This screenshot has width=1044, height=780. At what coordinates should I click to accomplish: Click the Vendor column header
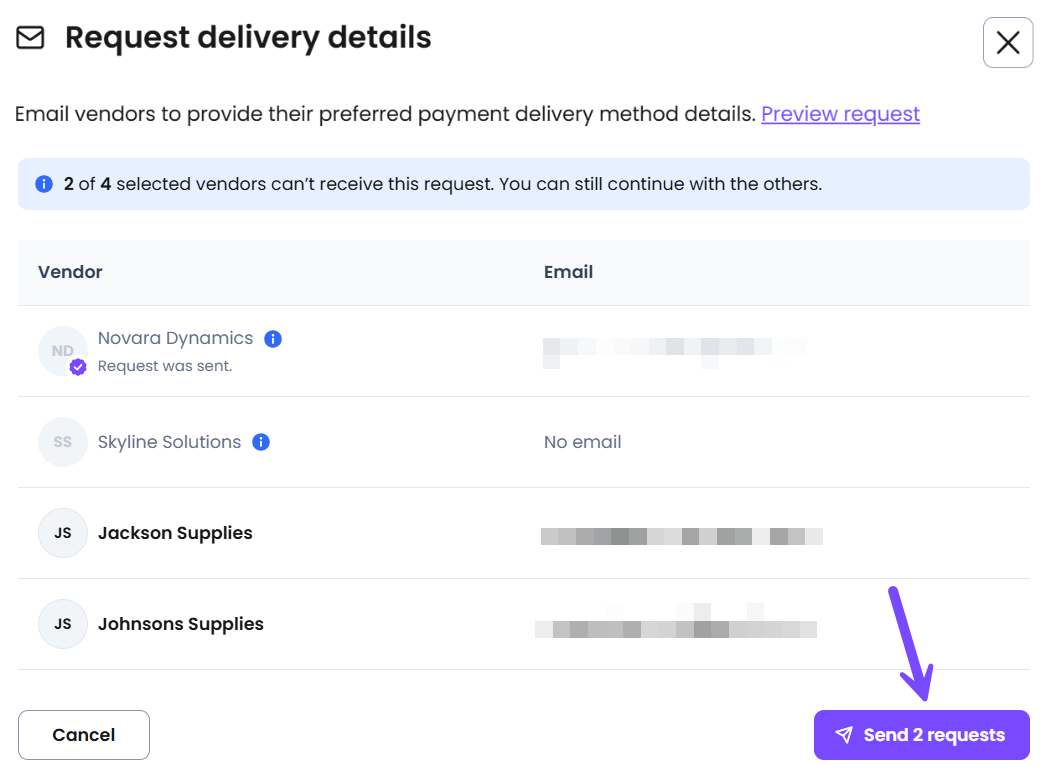(70, 272)
